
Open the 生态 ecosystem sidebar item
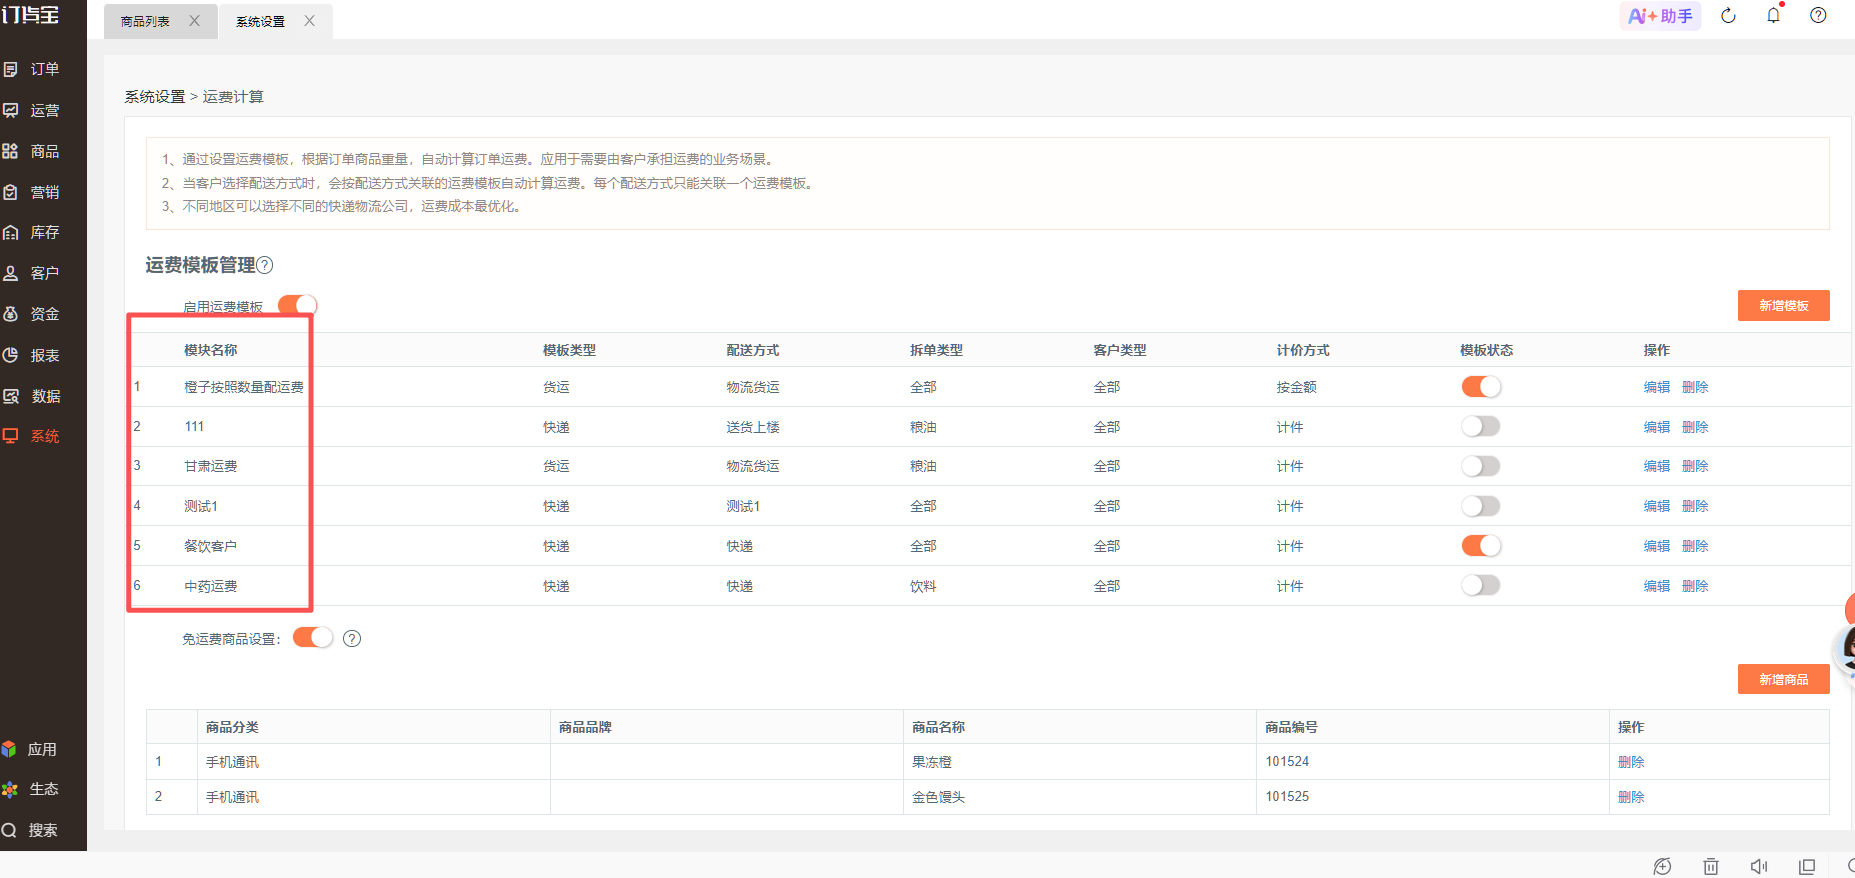30,789
